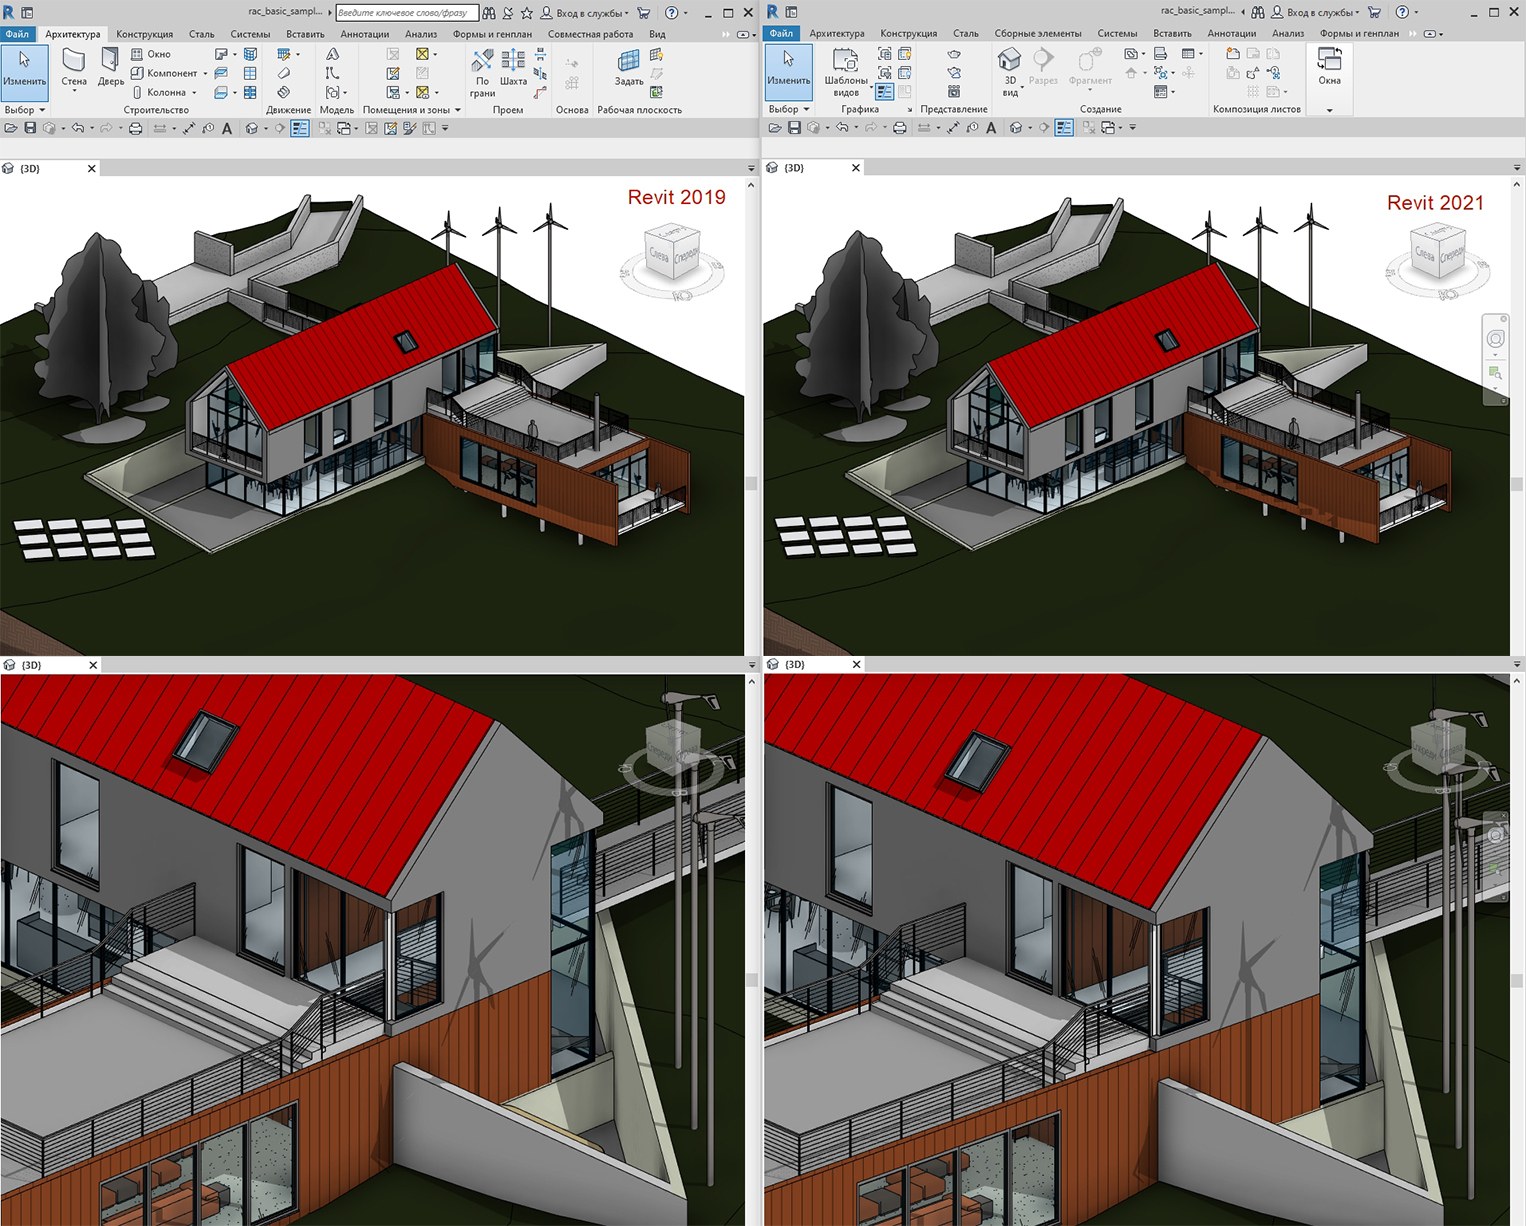Toggle thin lines button in Revit 2021 Графика panel
Image resolution: width=1526 pixels, height=1226 pixels.
point(884,91)
